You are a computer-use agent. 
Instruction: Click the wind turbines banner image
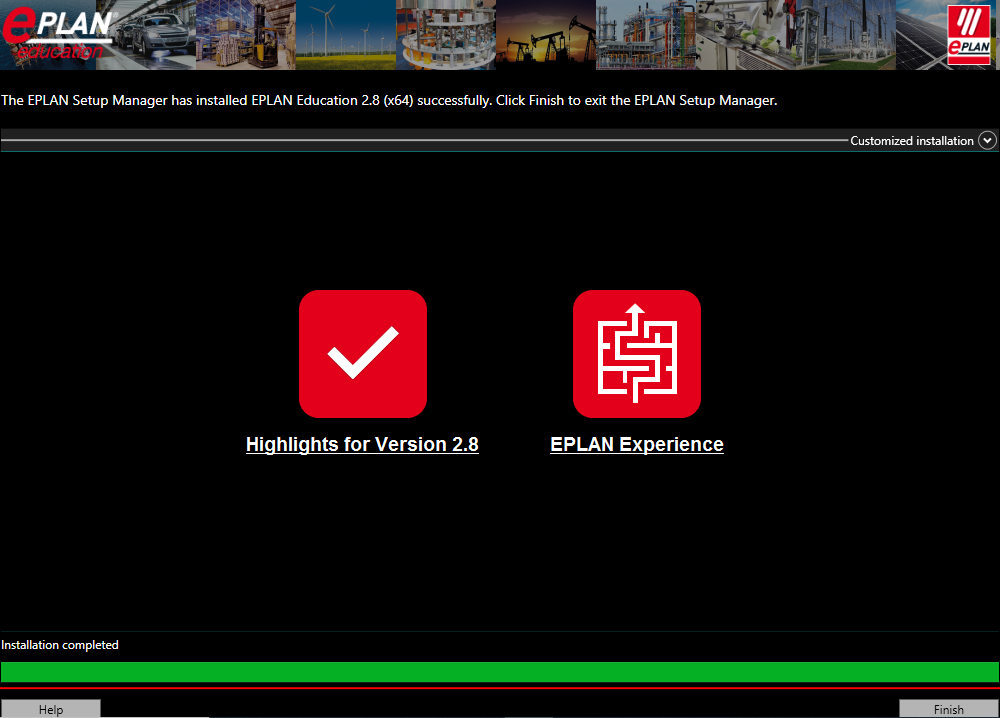(346, 34)
